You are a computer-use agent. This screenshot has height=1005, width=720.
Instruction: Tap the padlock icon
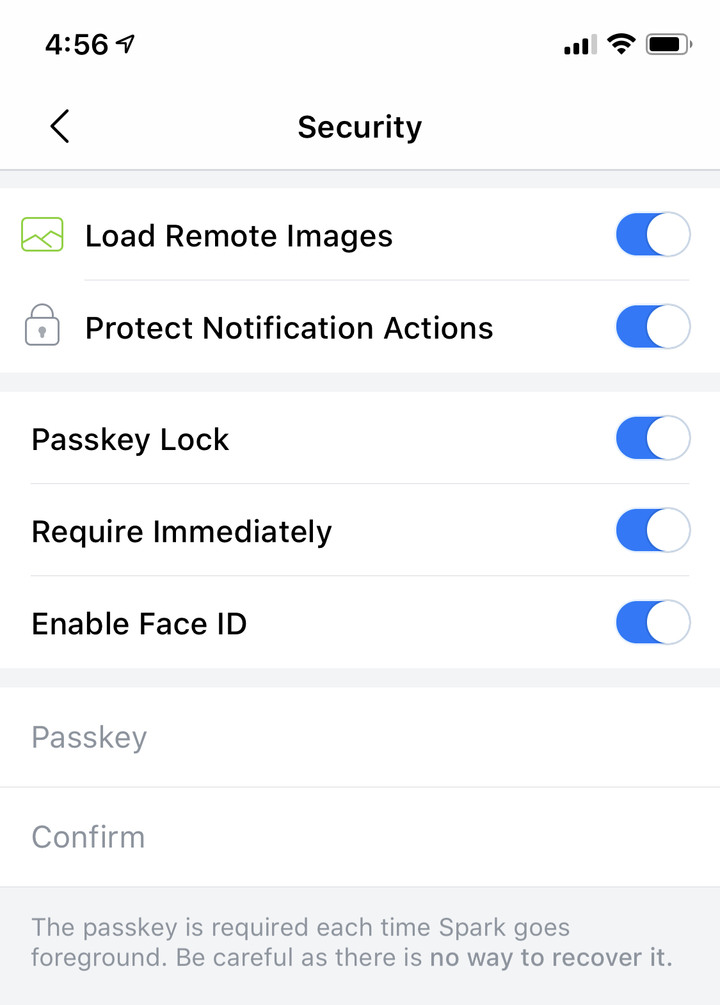[x=42, y=326]
